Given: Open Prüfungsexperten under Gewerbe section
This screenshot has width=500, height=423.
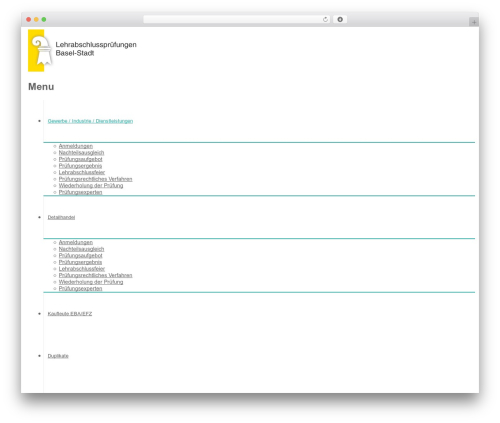Looking at the screenshot, I should 80,192.
